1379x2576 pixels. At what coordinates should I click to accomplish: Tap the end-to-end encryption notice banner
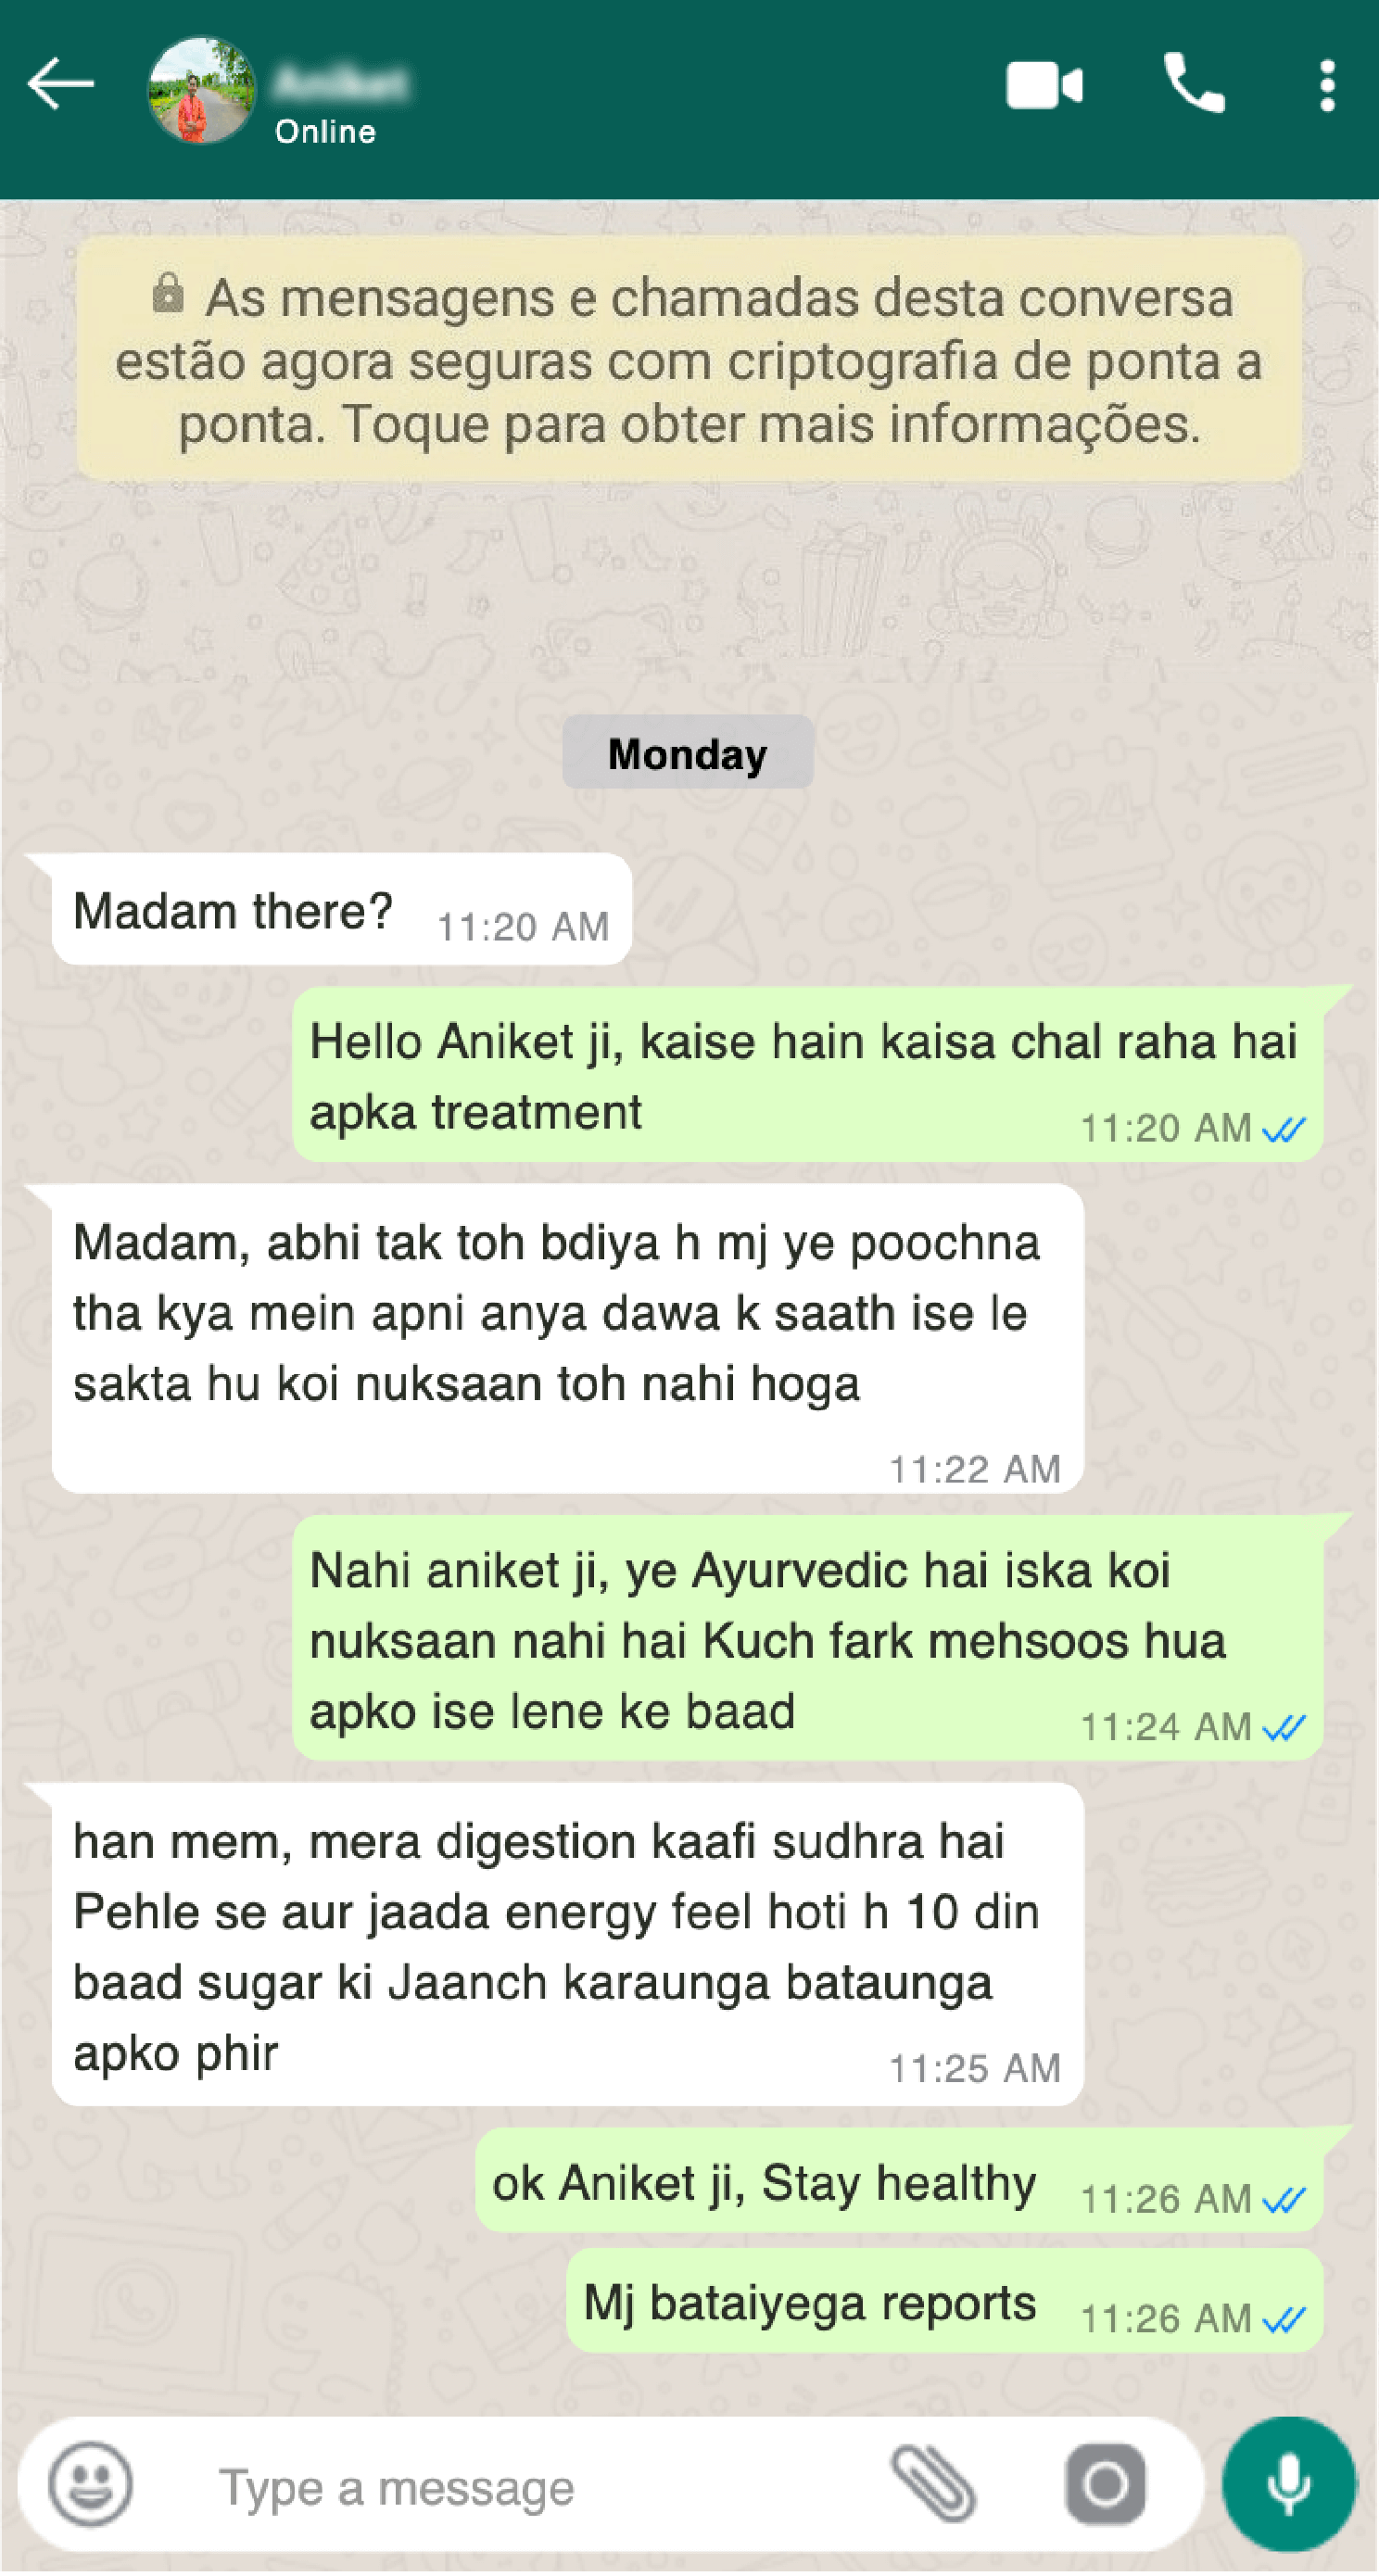point(689,359)
